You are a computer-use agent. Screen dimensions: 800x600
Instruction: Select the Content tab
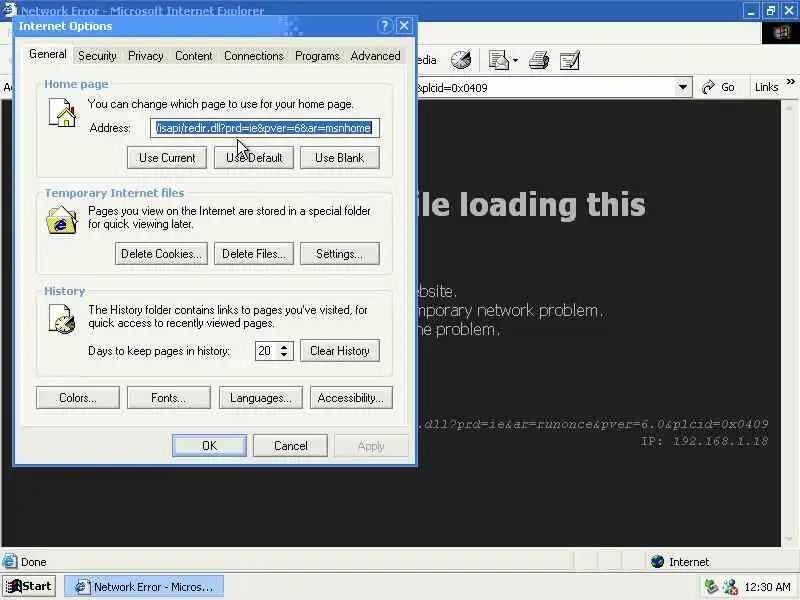pyautogui.click(x=193, y=56)
